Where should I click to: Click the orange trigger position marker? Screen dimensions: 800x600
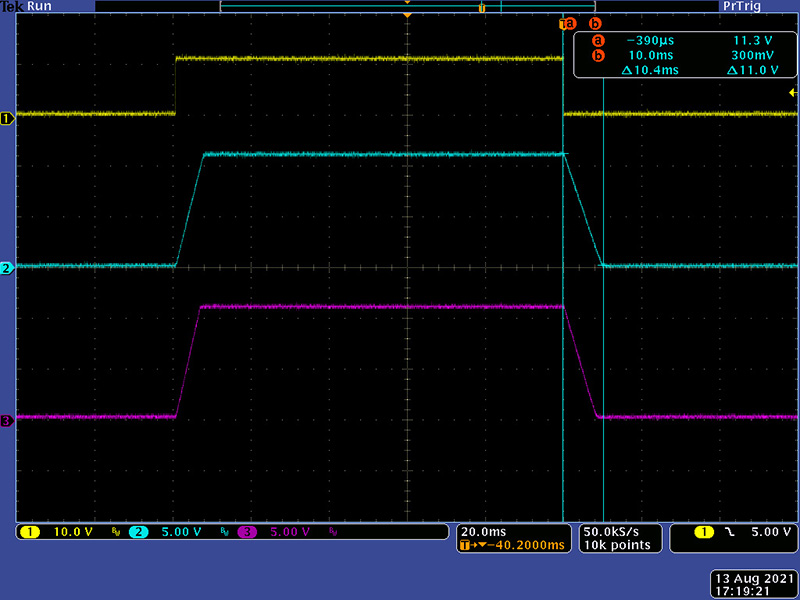coord(406,17)
